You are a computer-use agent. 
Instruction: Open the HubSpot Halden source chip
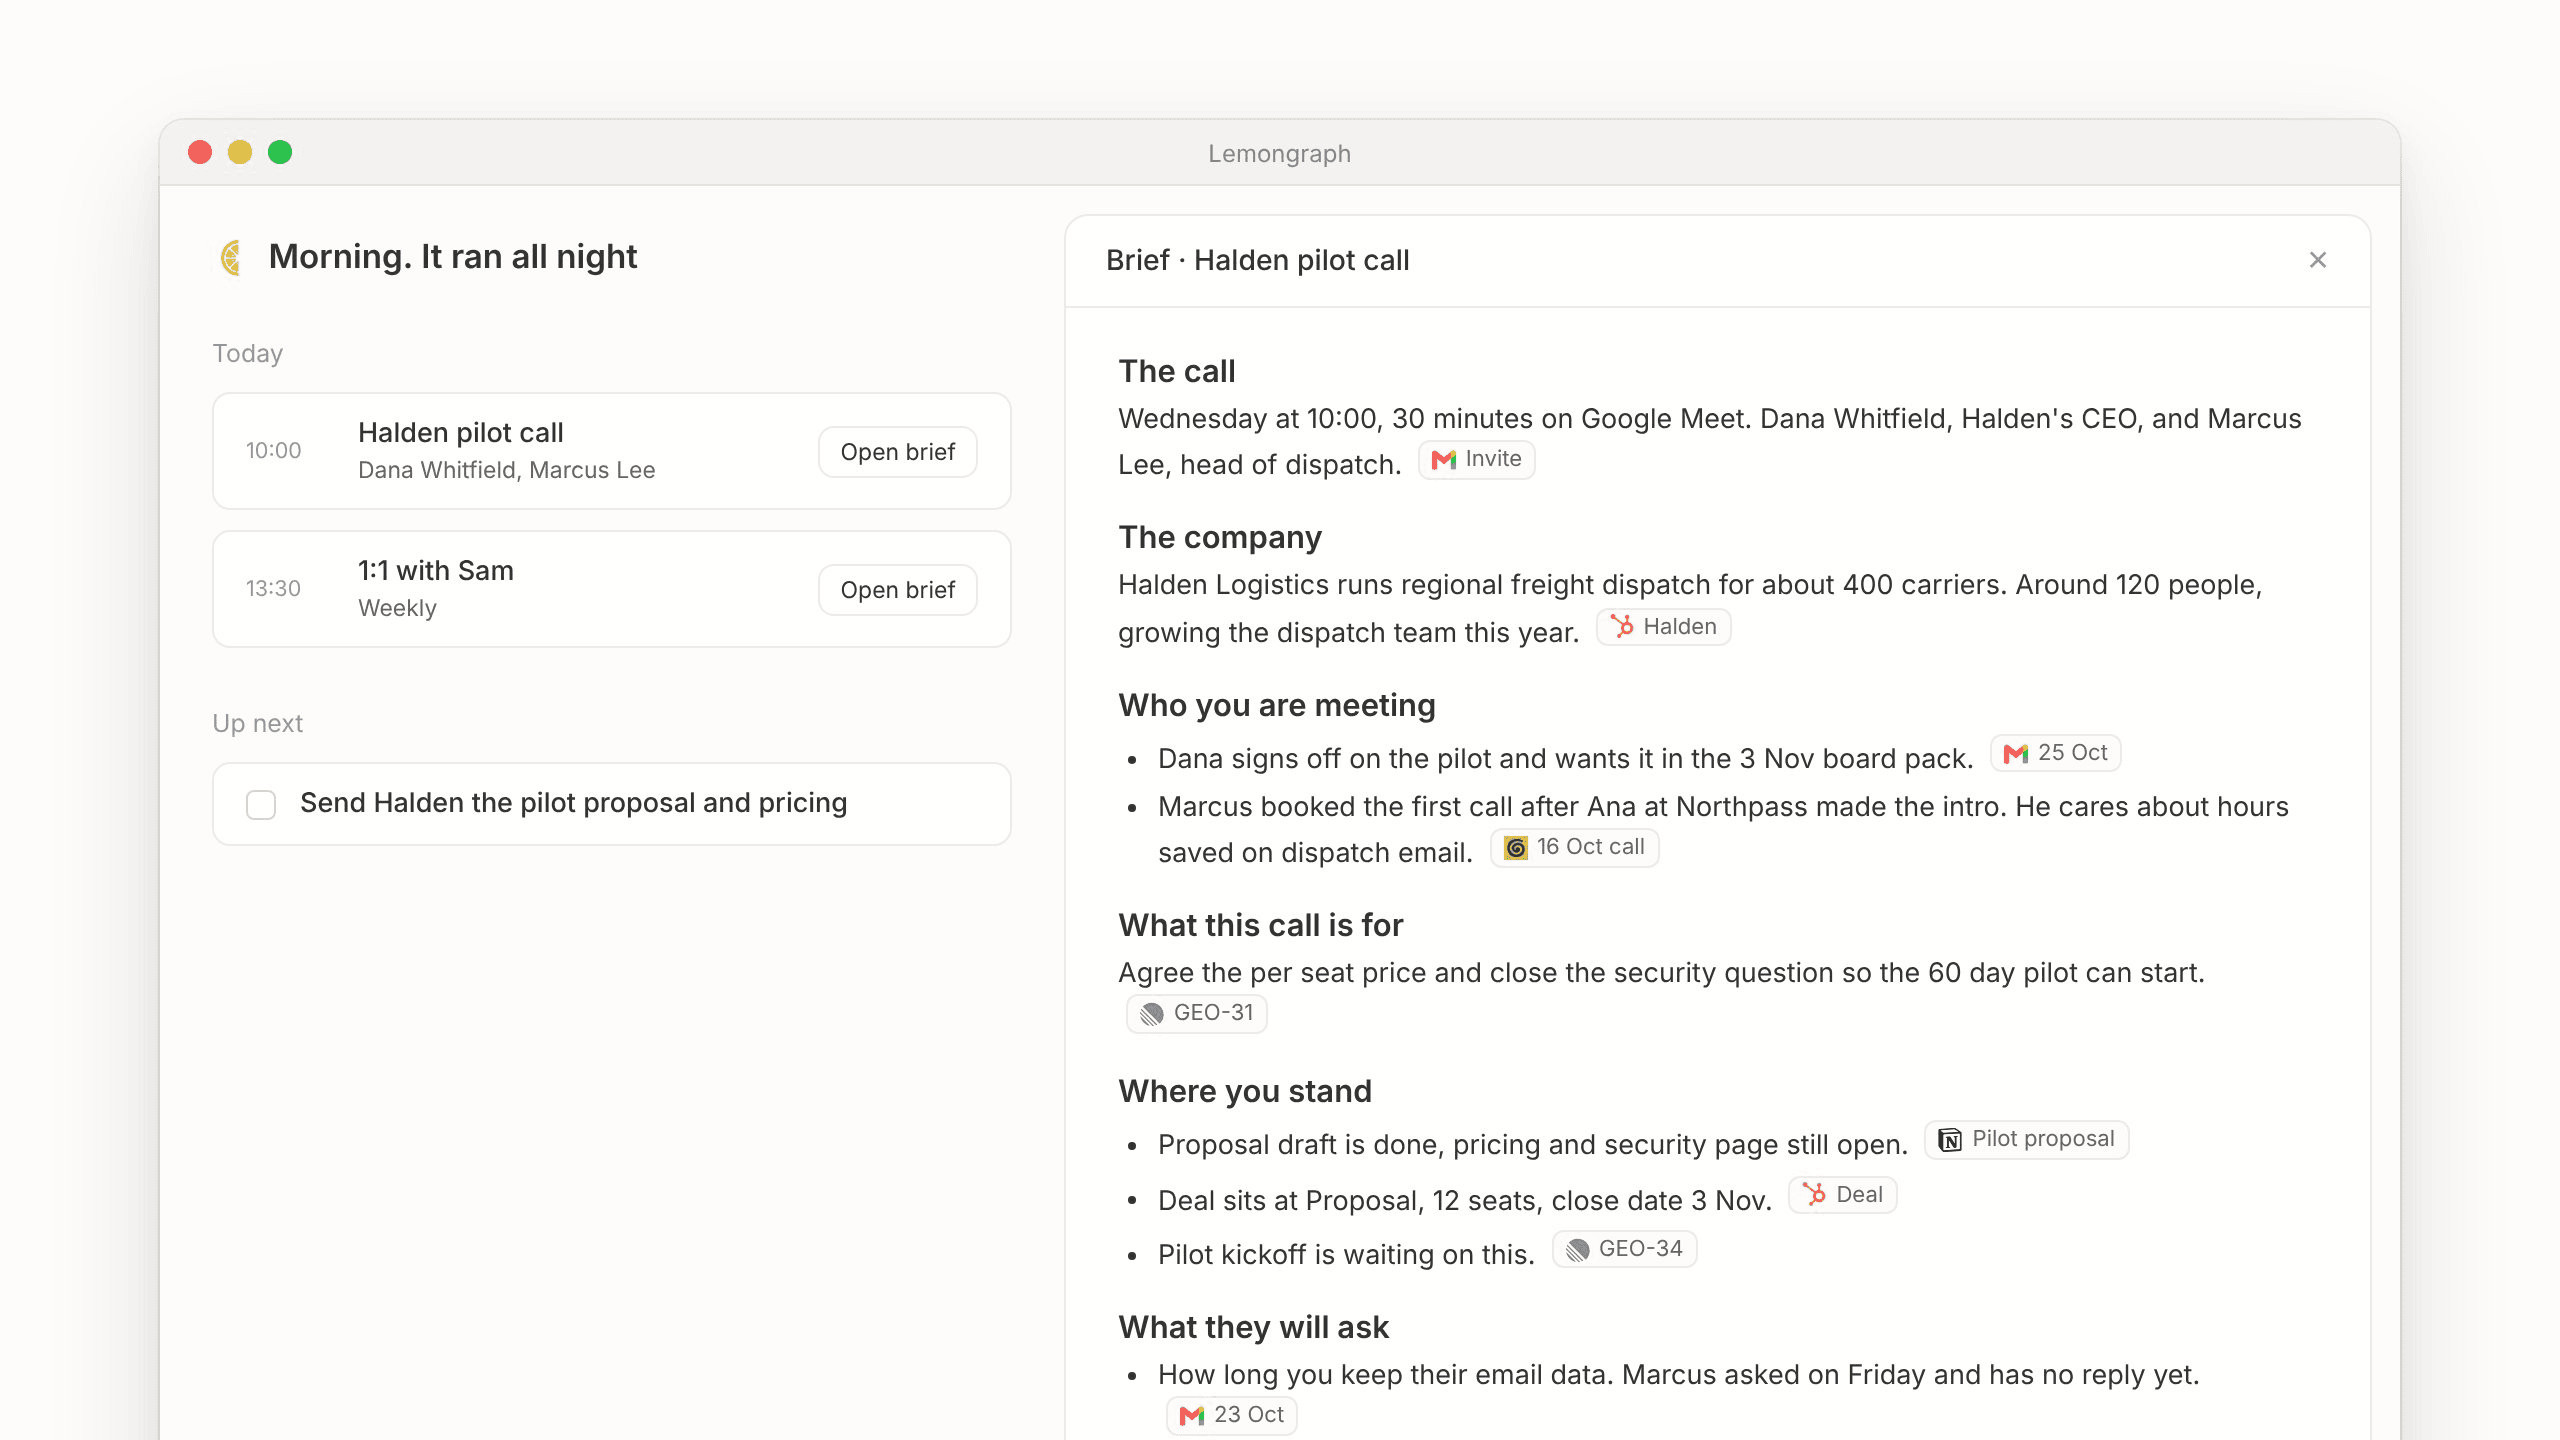click(x=1663, y=627)
